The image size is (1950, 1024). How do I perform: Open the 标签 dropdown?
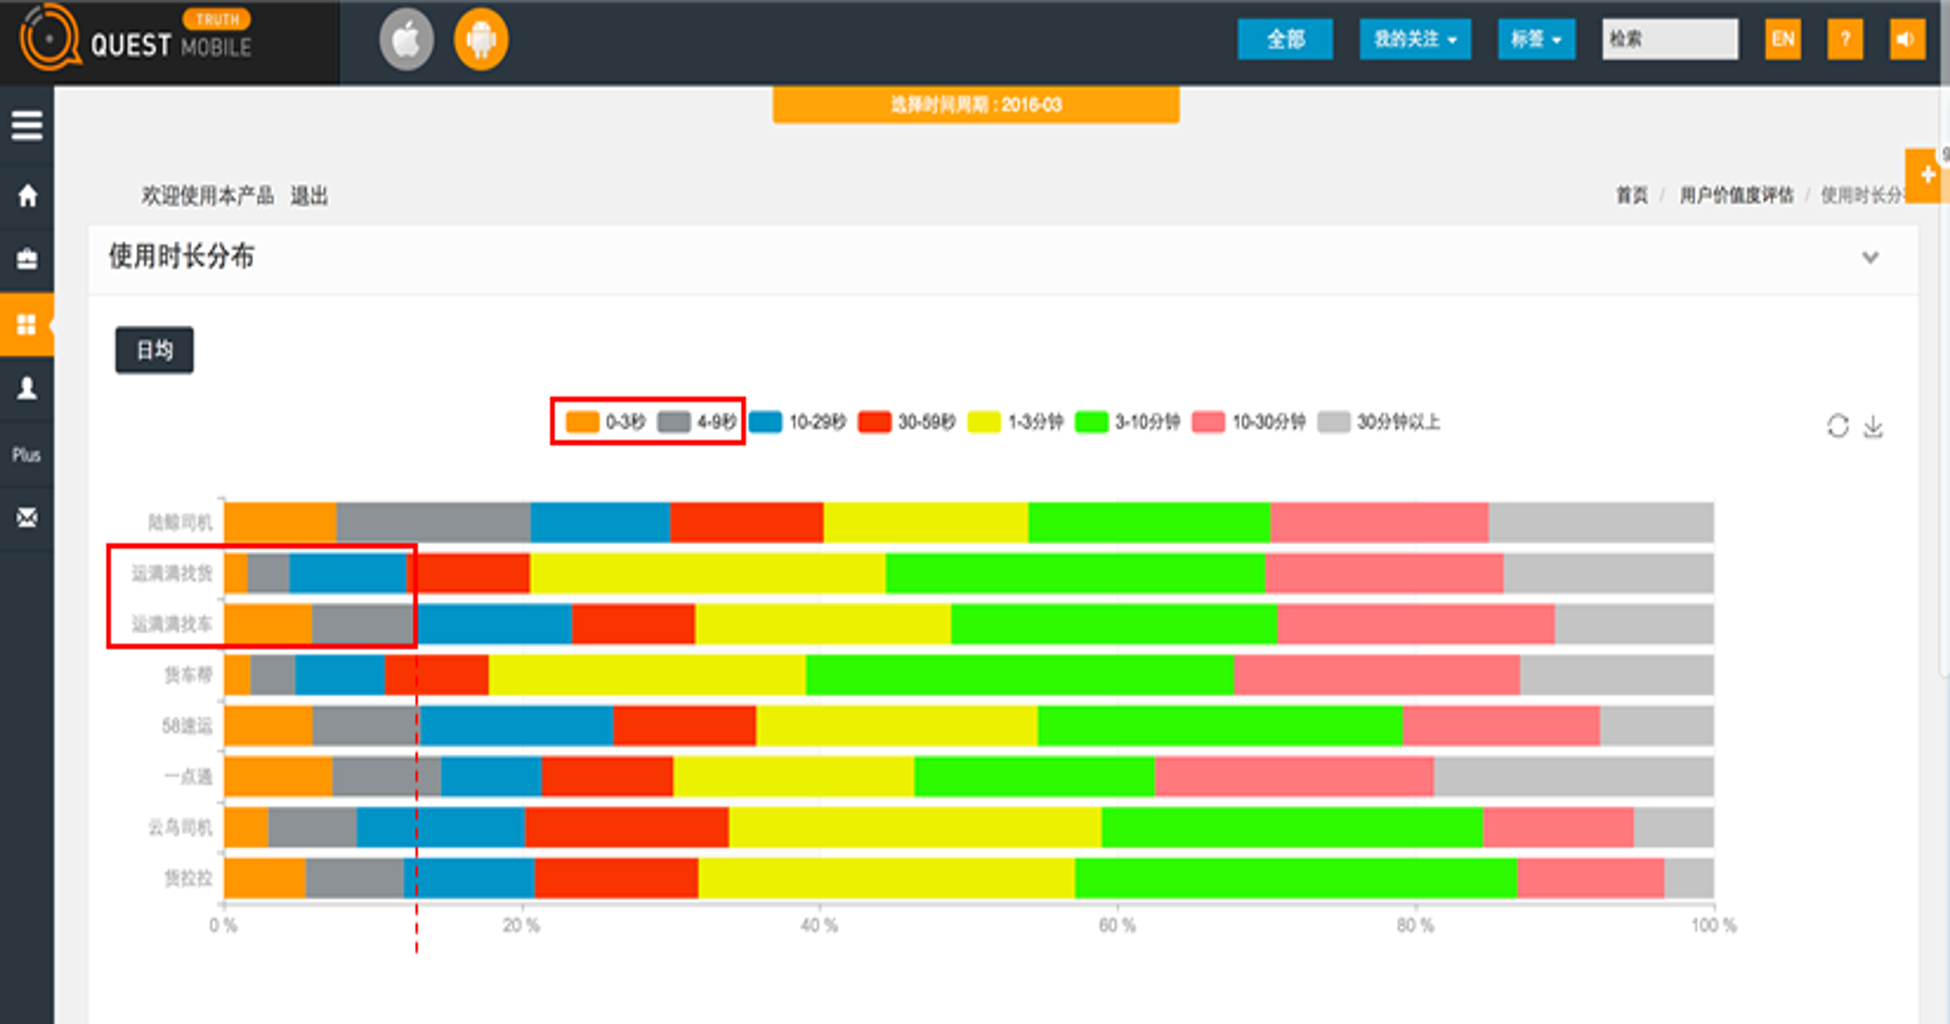[1535, 40]
